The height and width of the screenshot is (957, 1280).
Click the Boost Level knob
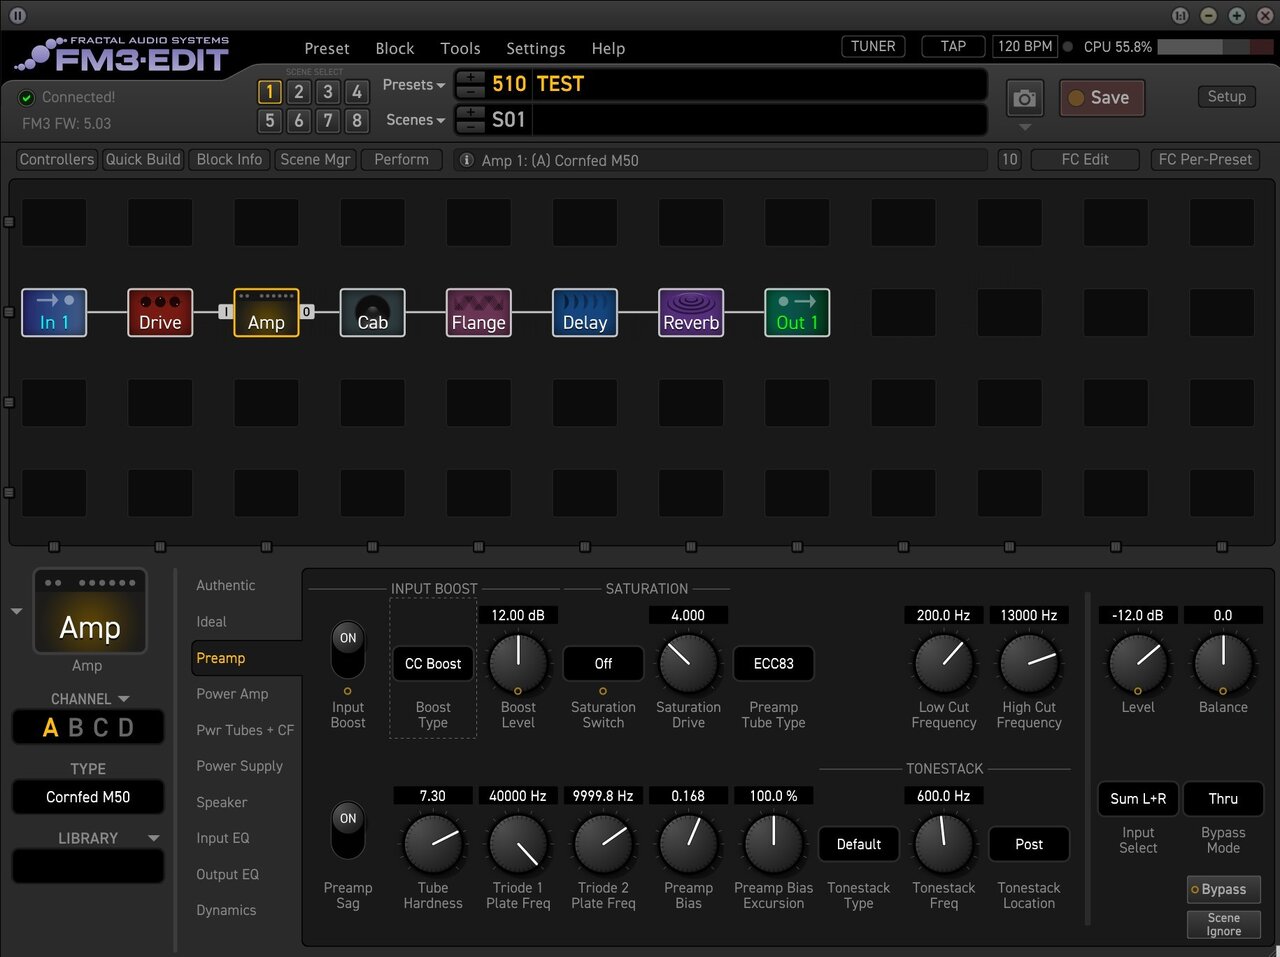518,662
